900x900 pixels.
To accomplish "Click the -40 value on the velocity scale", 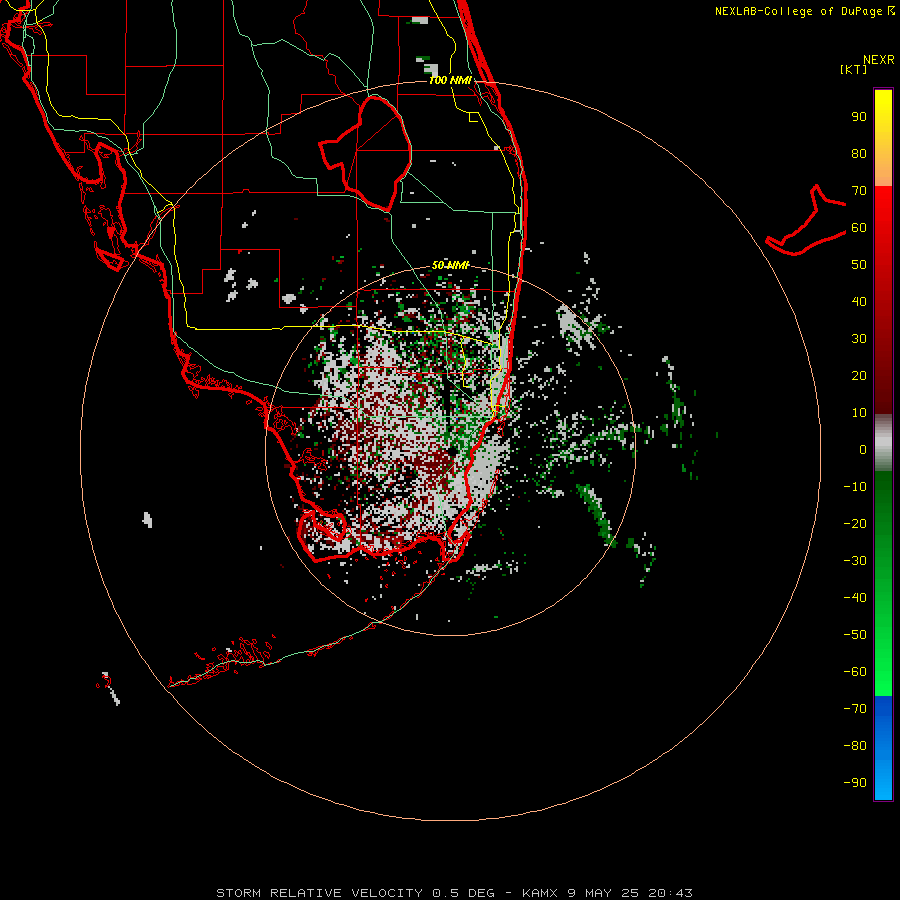I will click(x=855, y=598).
